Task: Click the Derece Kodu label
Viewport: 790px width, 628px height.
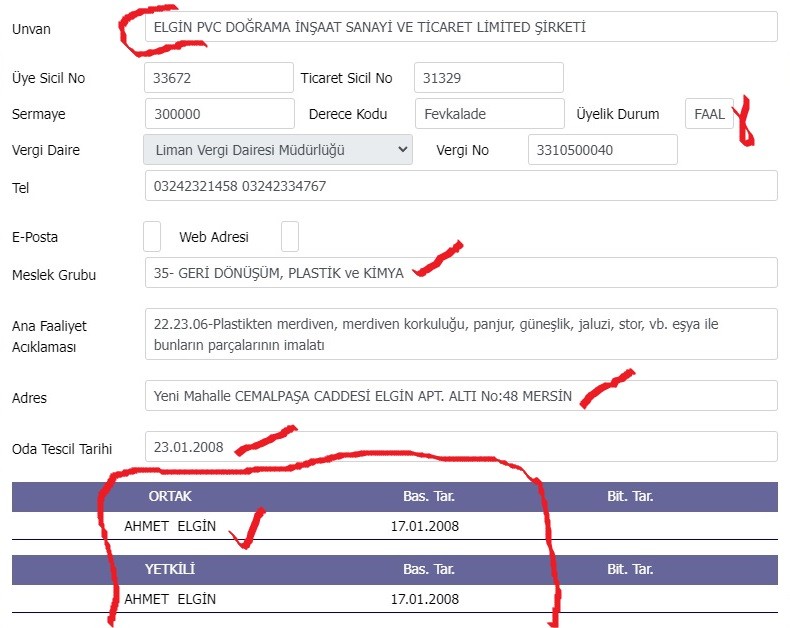Action: point(348,114)
